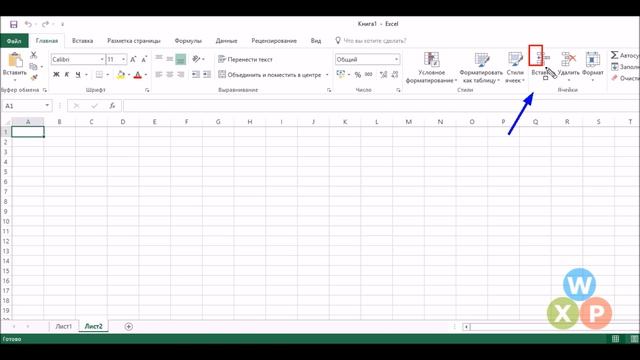Increase the cell indent
Viewport: 640px width, 360px height.
(x=207, y=75)
